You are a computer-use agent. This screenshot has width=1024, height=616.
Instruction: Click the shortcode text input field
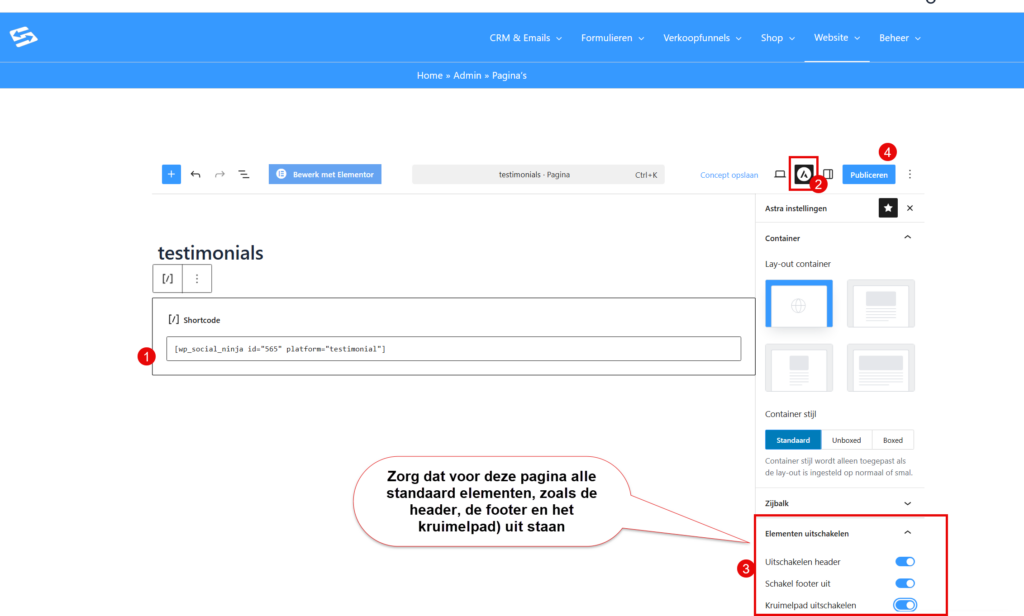453,348
